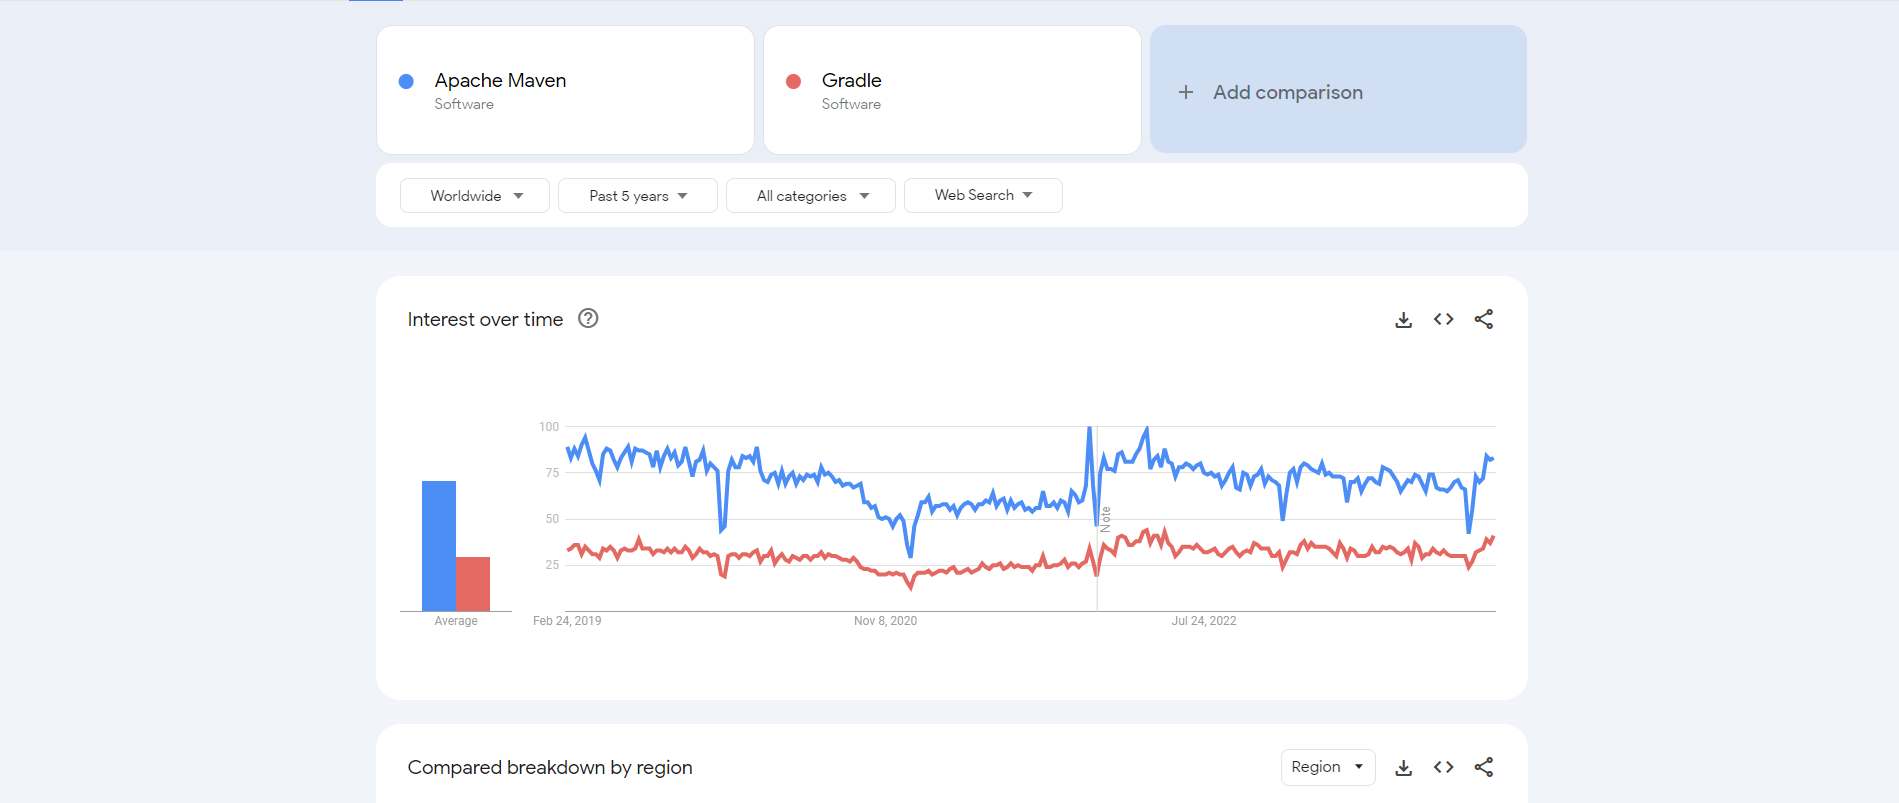The width and height of the screenshot is (1899, 803).
Task: Open help for Interest over time
Action: coord(588,319)
